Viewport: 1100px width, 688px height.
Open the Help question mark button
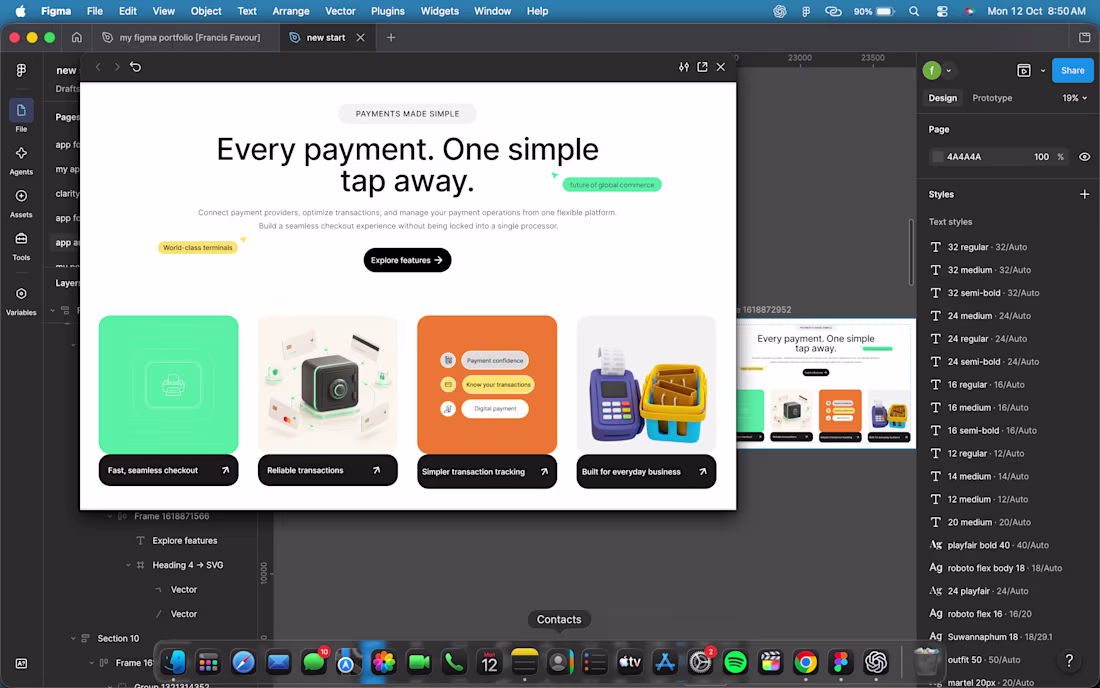click(x=1069, y=660)
